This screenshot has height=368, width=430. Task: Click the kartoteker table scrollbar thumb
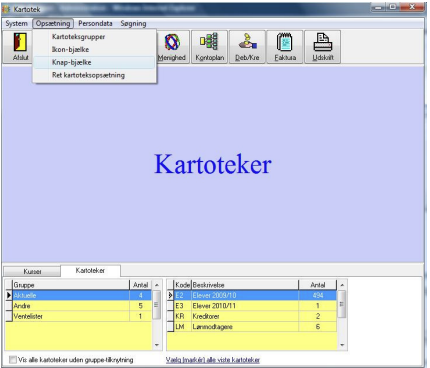point(342,304)
